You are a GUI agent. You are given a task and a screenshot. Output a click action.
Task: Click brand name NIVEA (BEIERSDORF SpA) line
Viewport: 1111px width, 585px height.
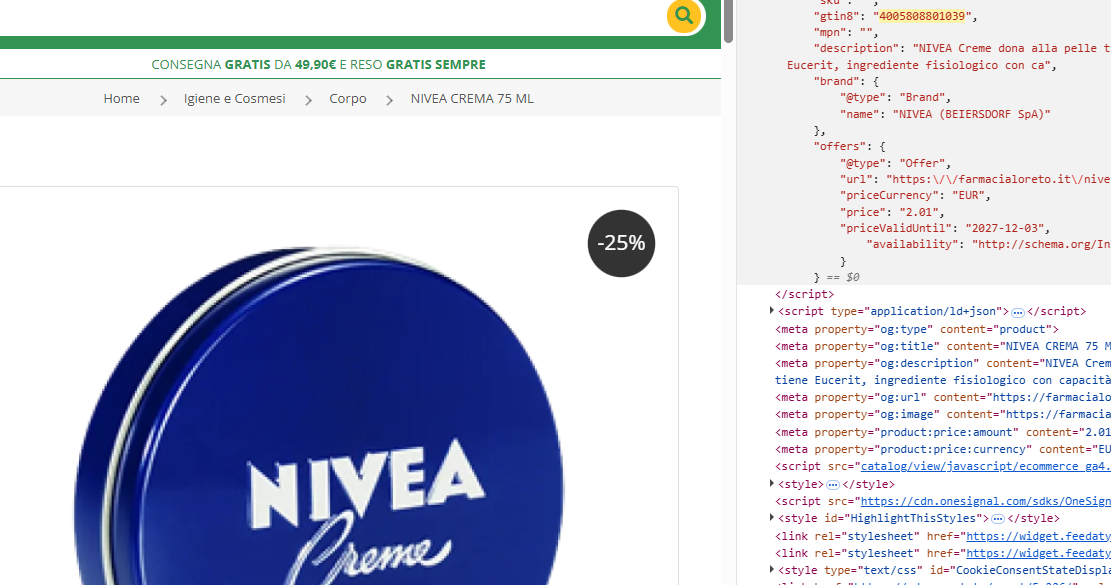pos(944,114)
